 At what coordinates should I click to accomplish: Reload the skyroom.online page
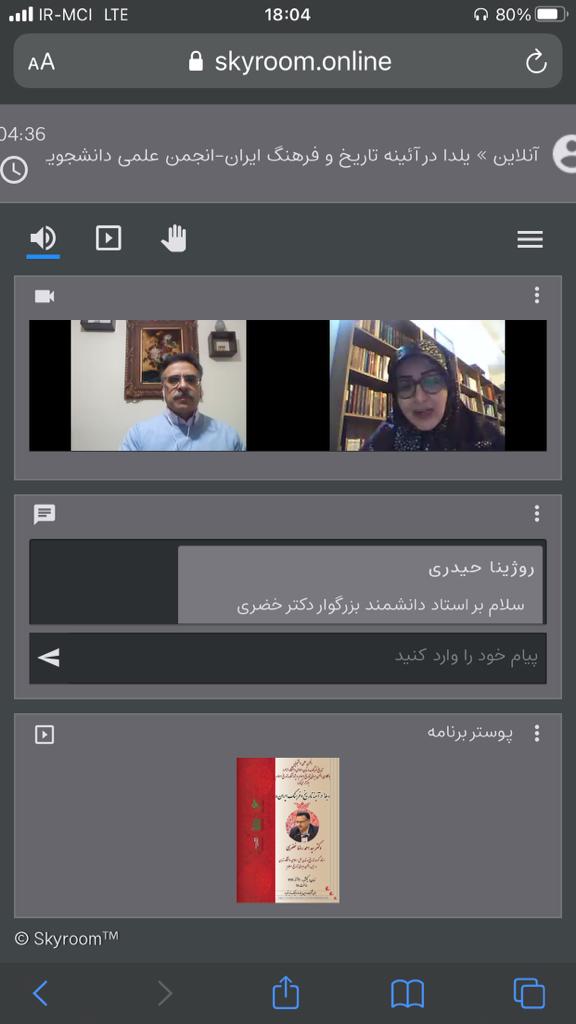536,62
